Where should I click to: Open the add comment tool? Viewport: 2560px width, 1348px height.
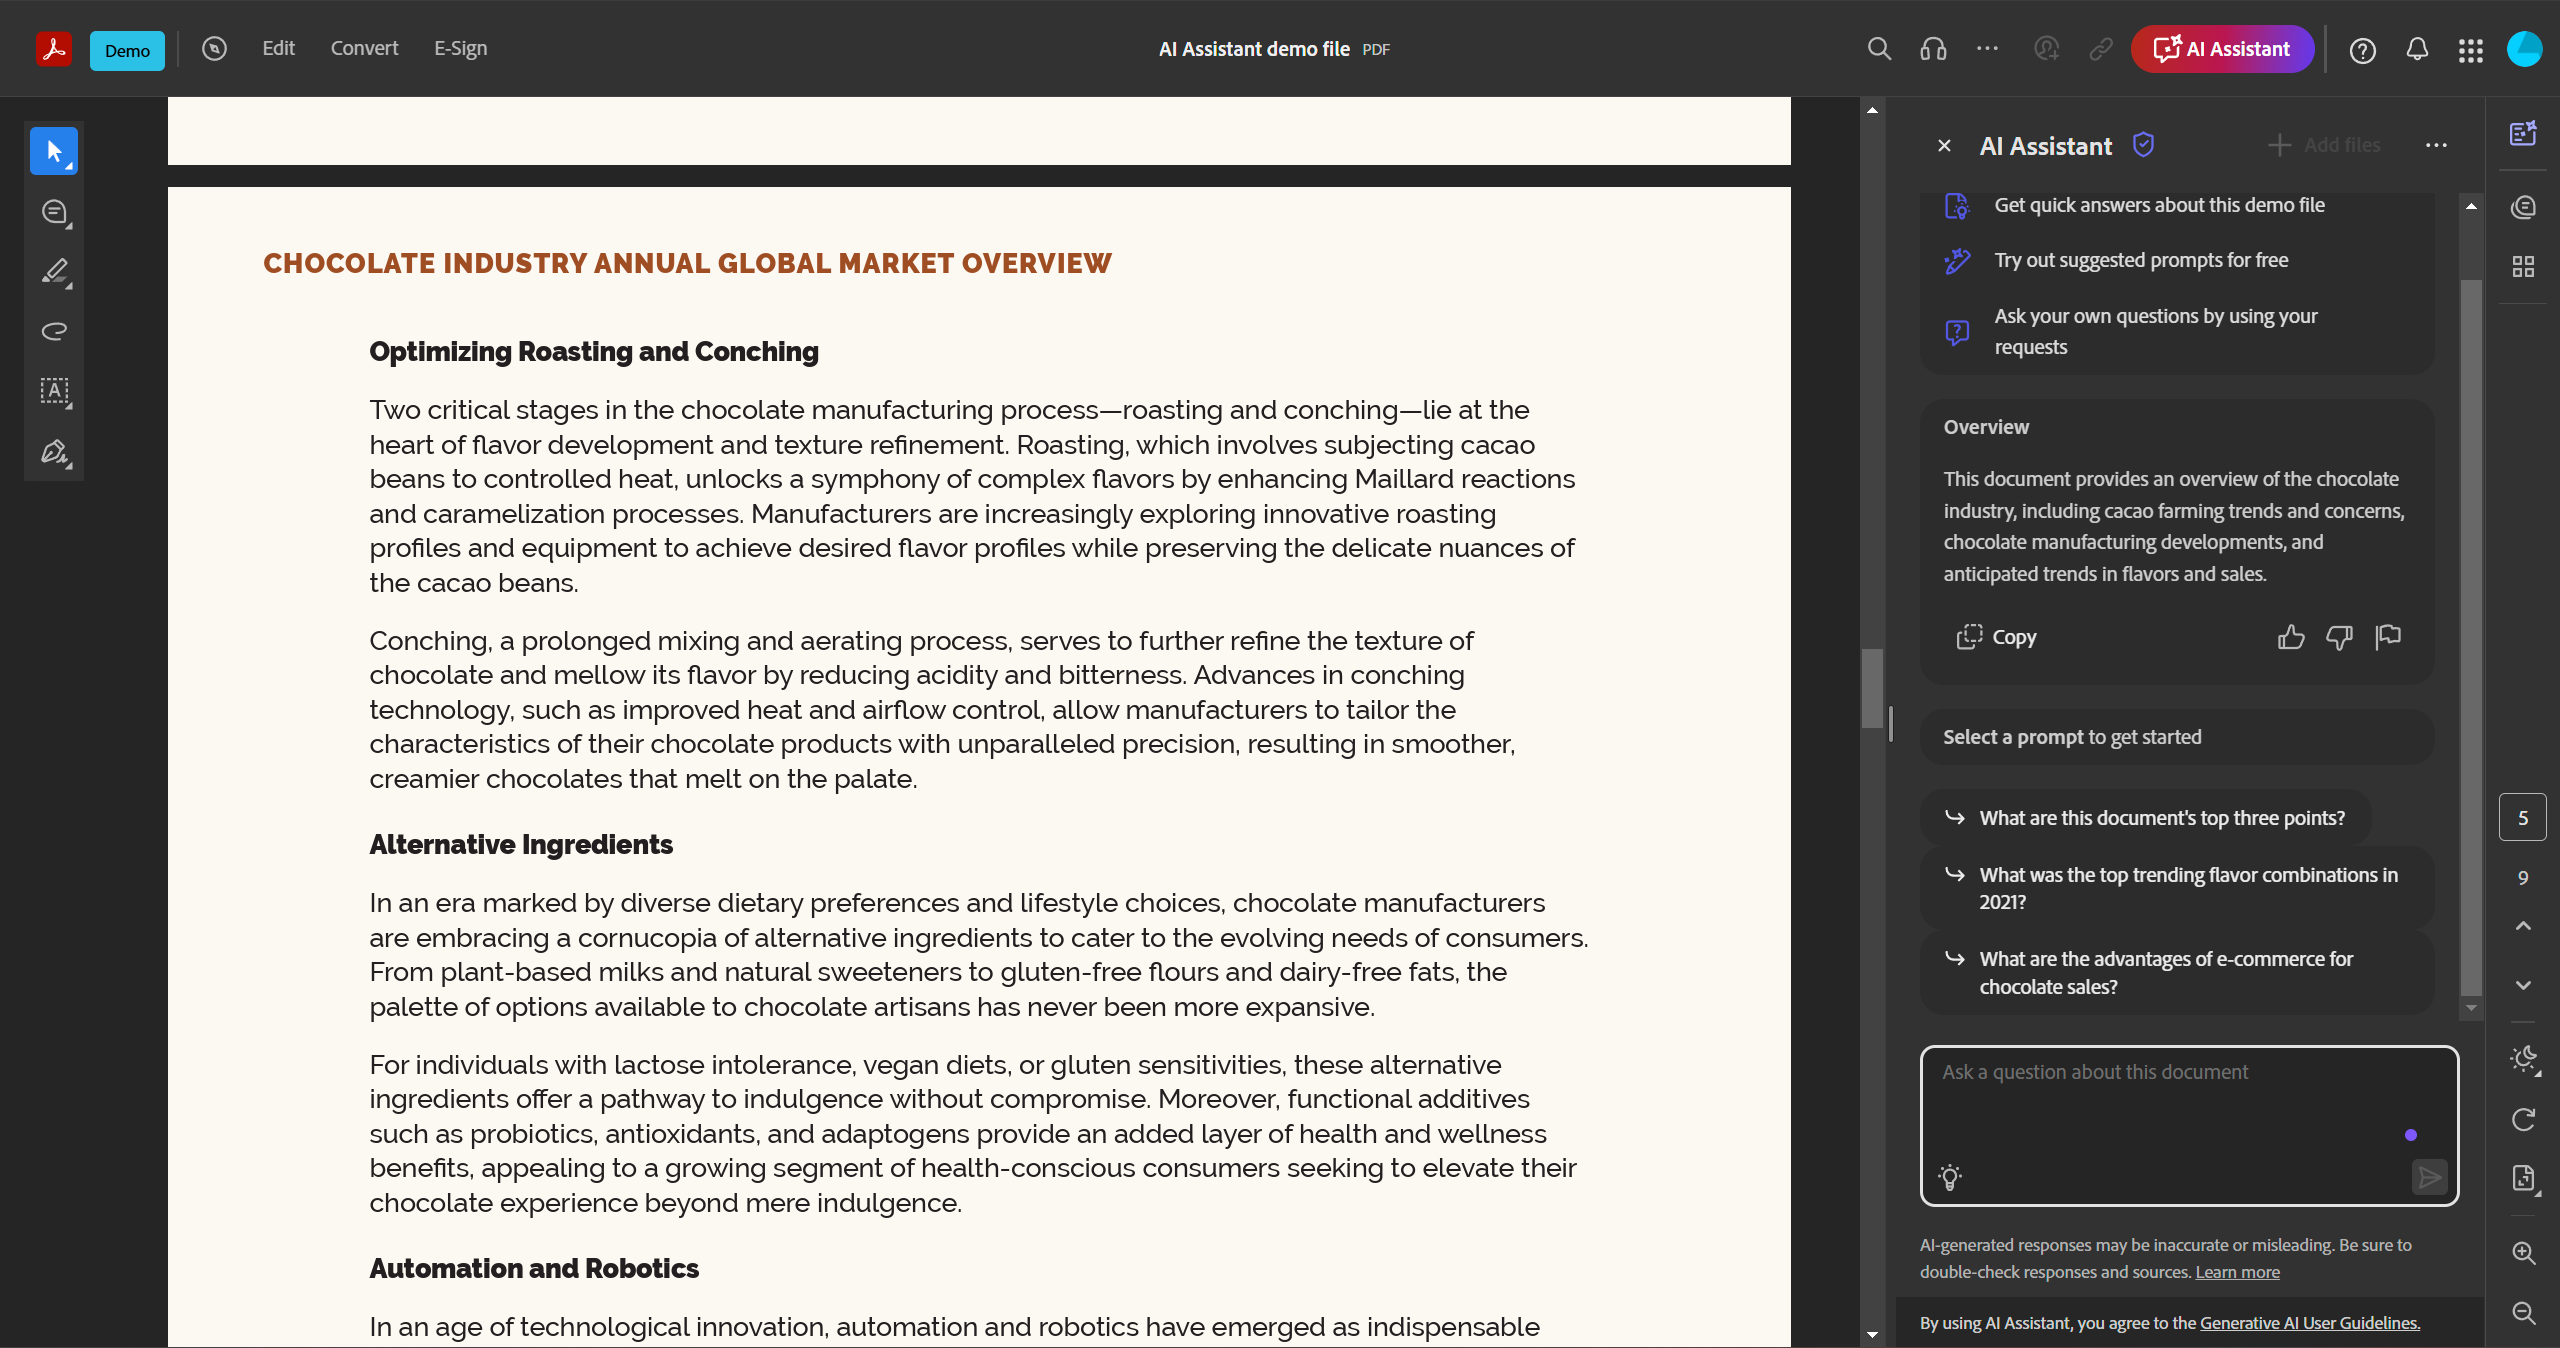pos(54,212)
